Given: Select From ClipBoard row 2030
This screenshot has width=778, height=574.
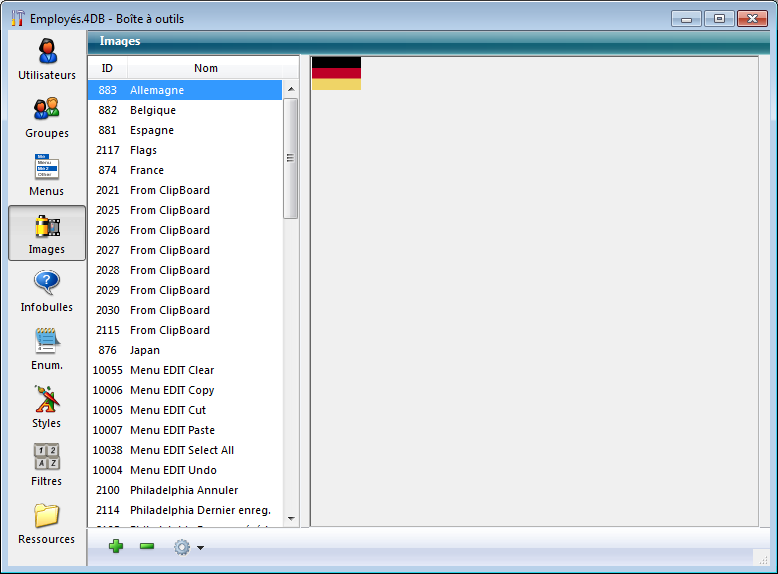Looking at the screenshot, I should pos(185,310).
